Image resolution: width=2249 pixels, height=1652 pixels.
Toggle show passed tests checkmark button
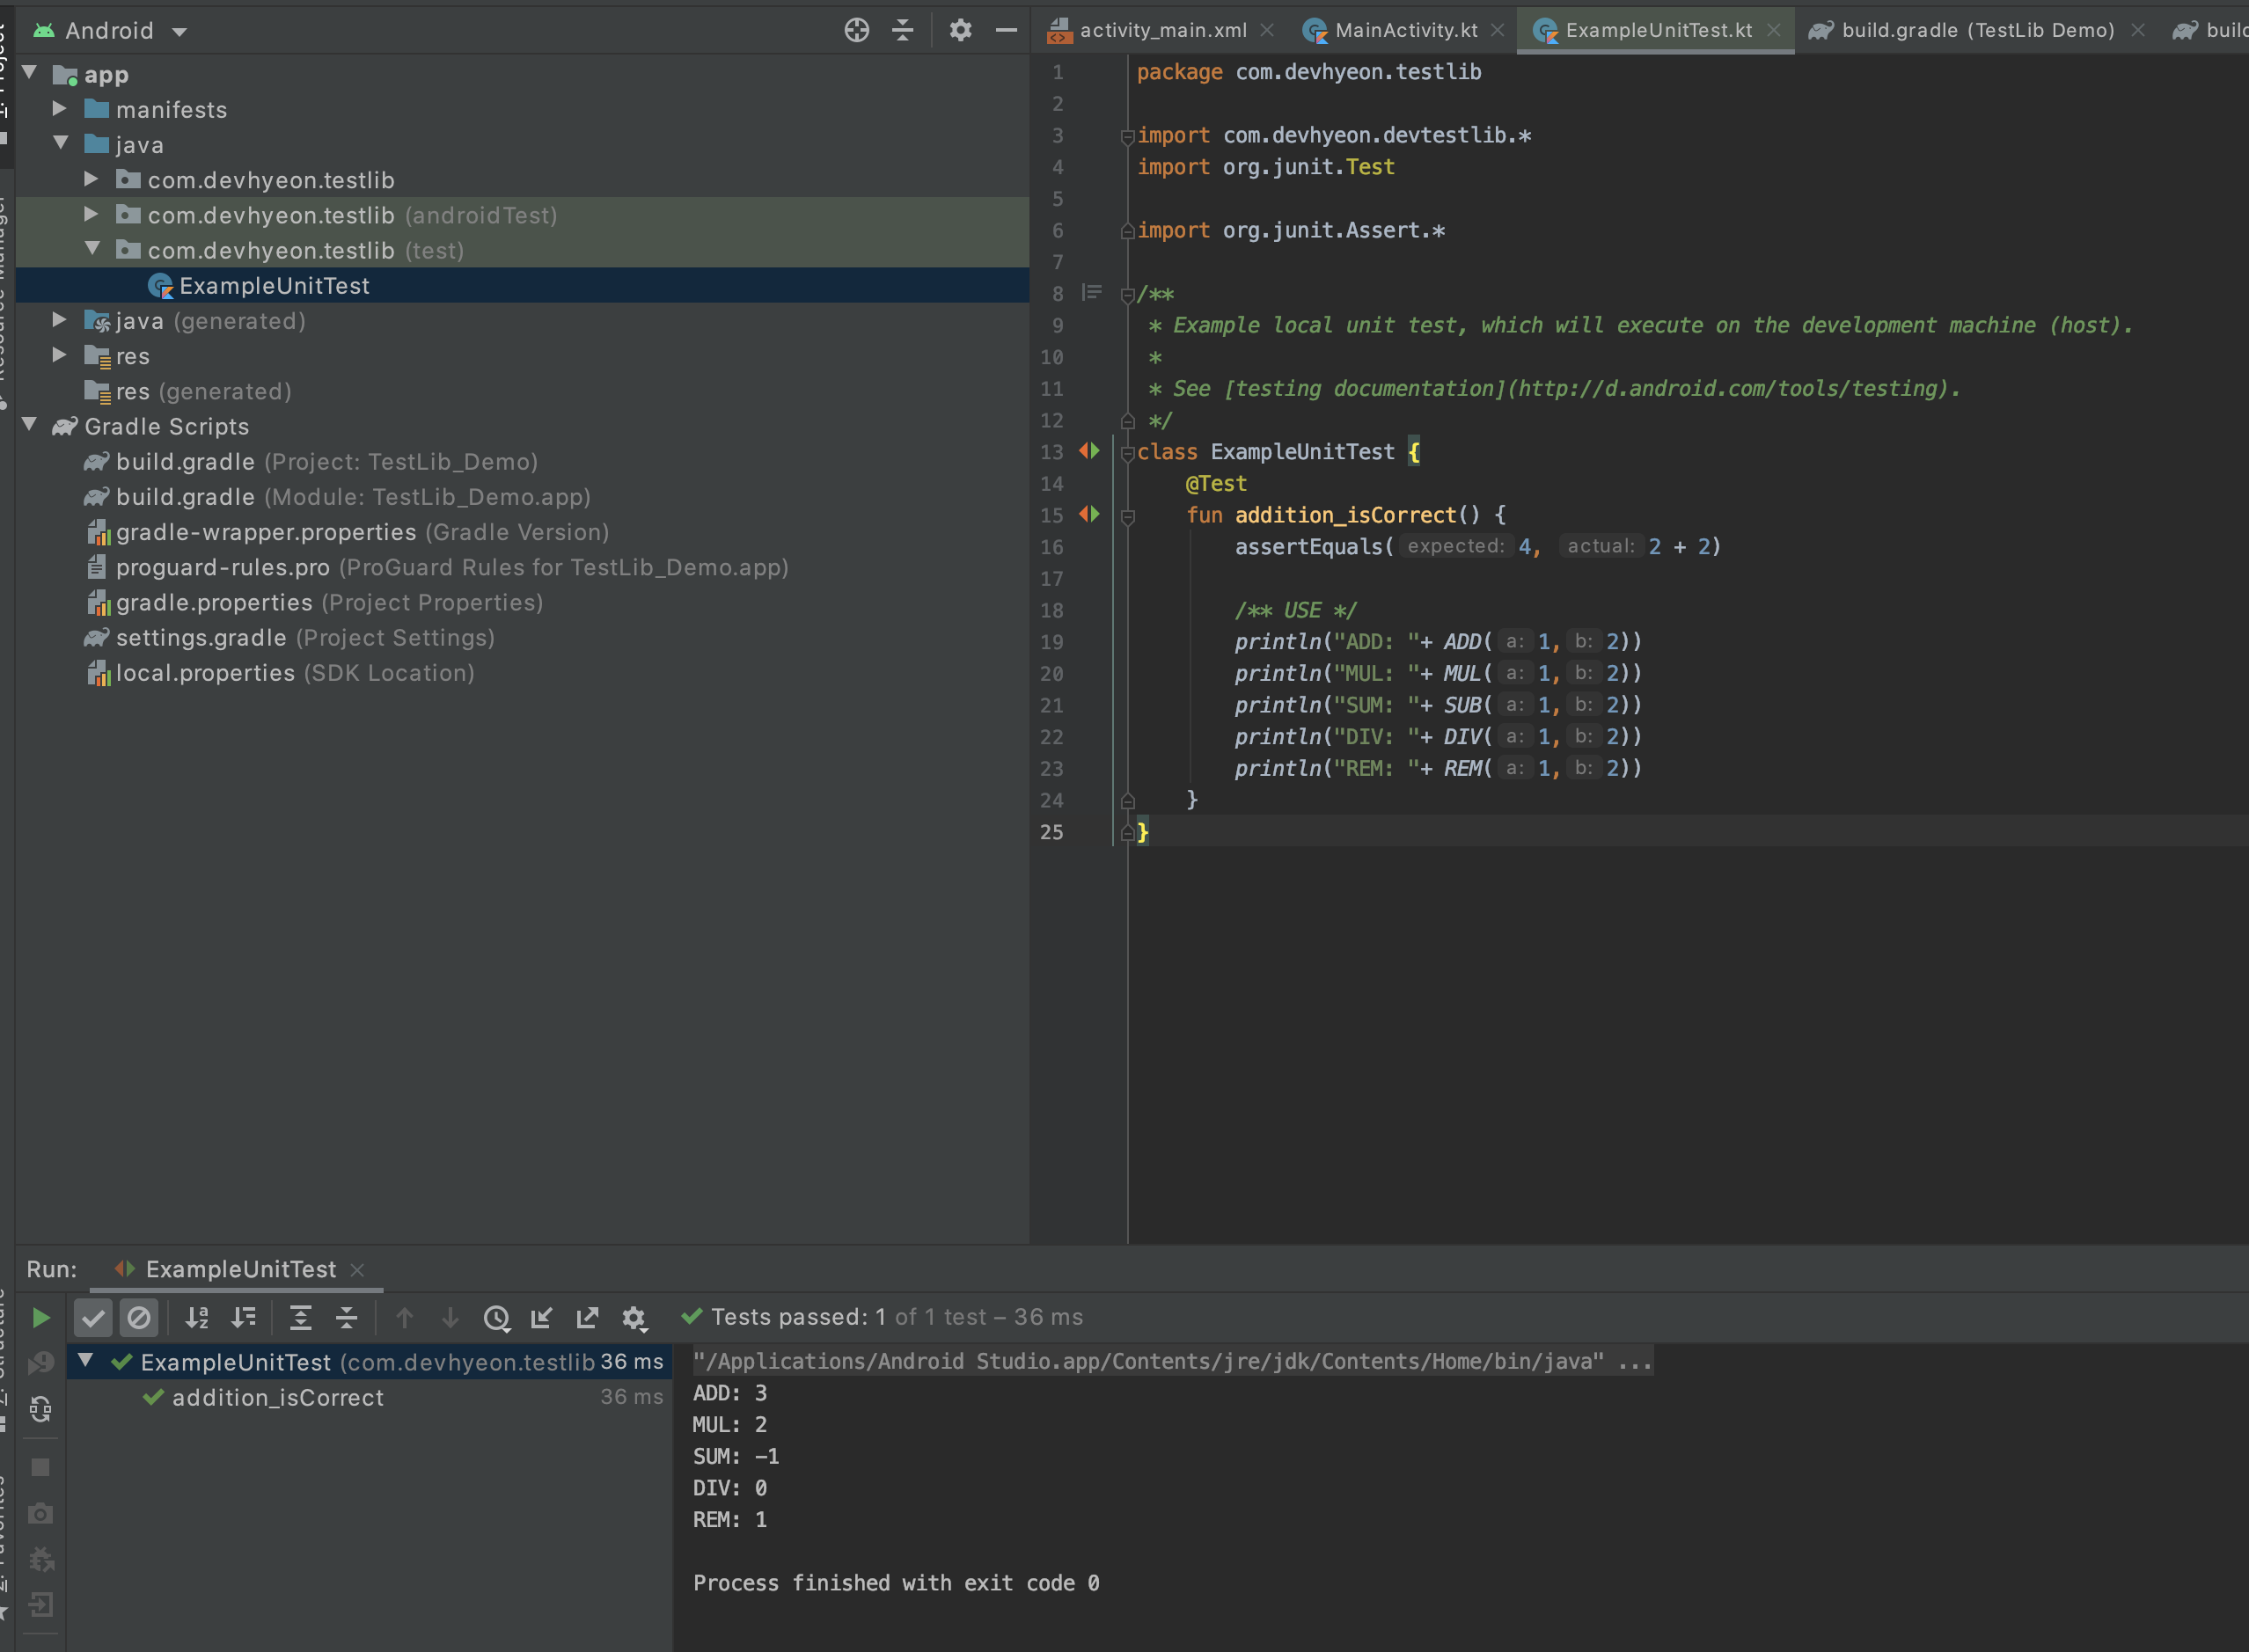(93, 1318)
